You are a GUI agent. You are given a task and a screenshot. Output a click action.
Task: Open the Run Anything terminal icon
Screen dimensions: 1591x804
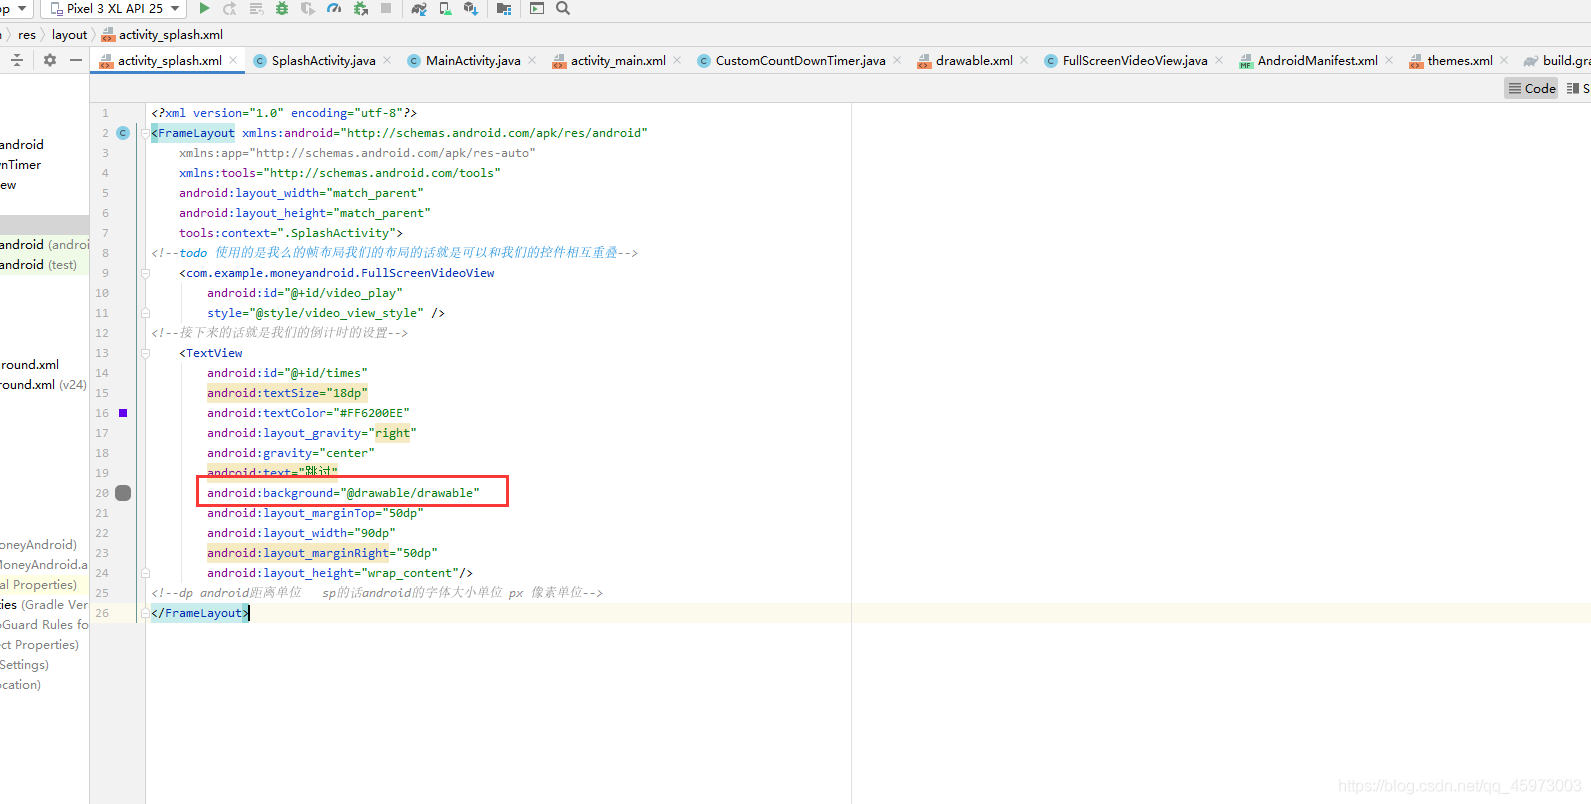coord(537,8)
